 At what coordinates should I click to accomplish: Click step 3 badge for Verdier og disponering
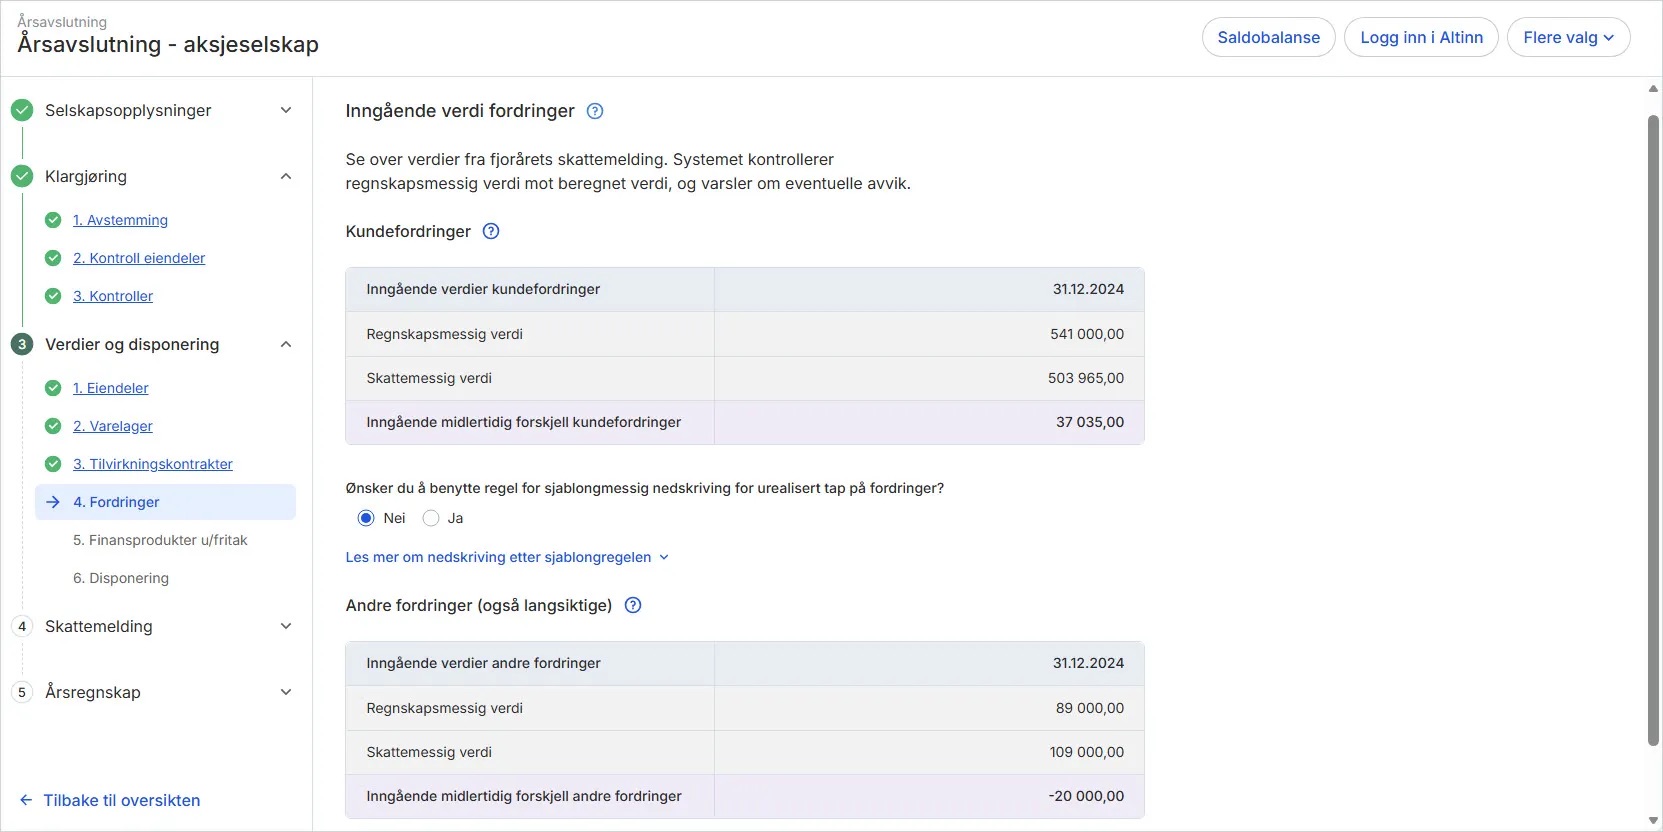(22, 344)
